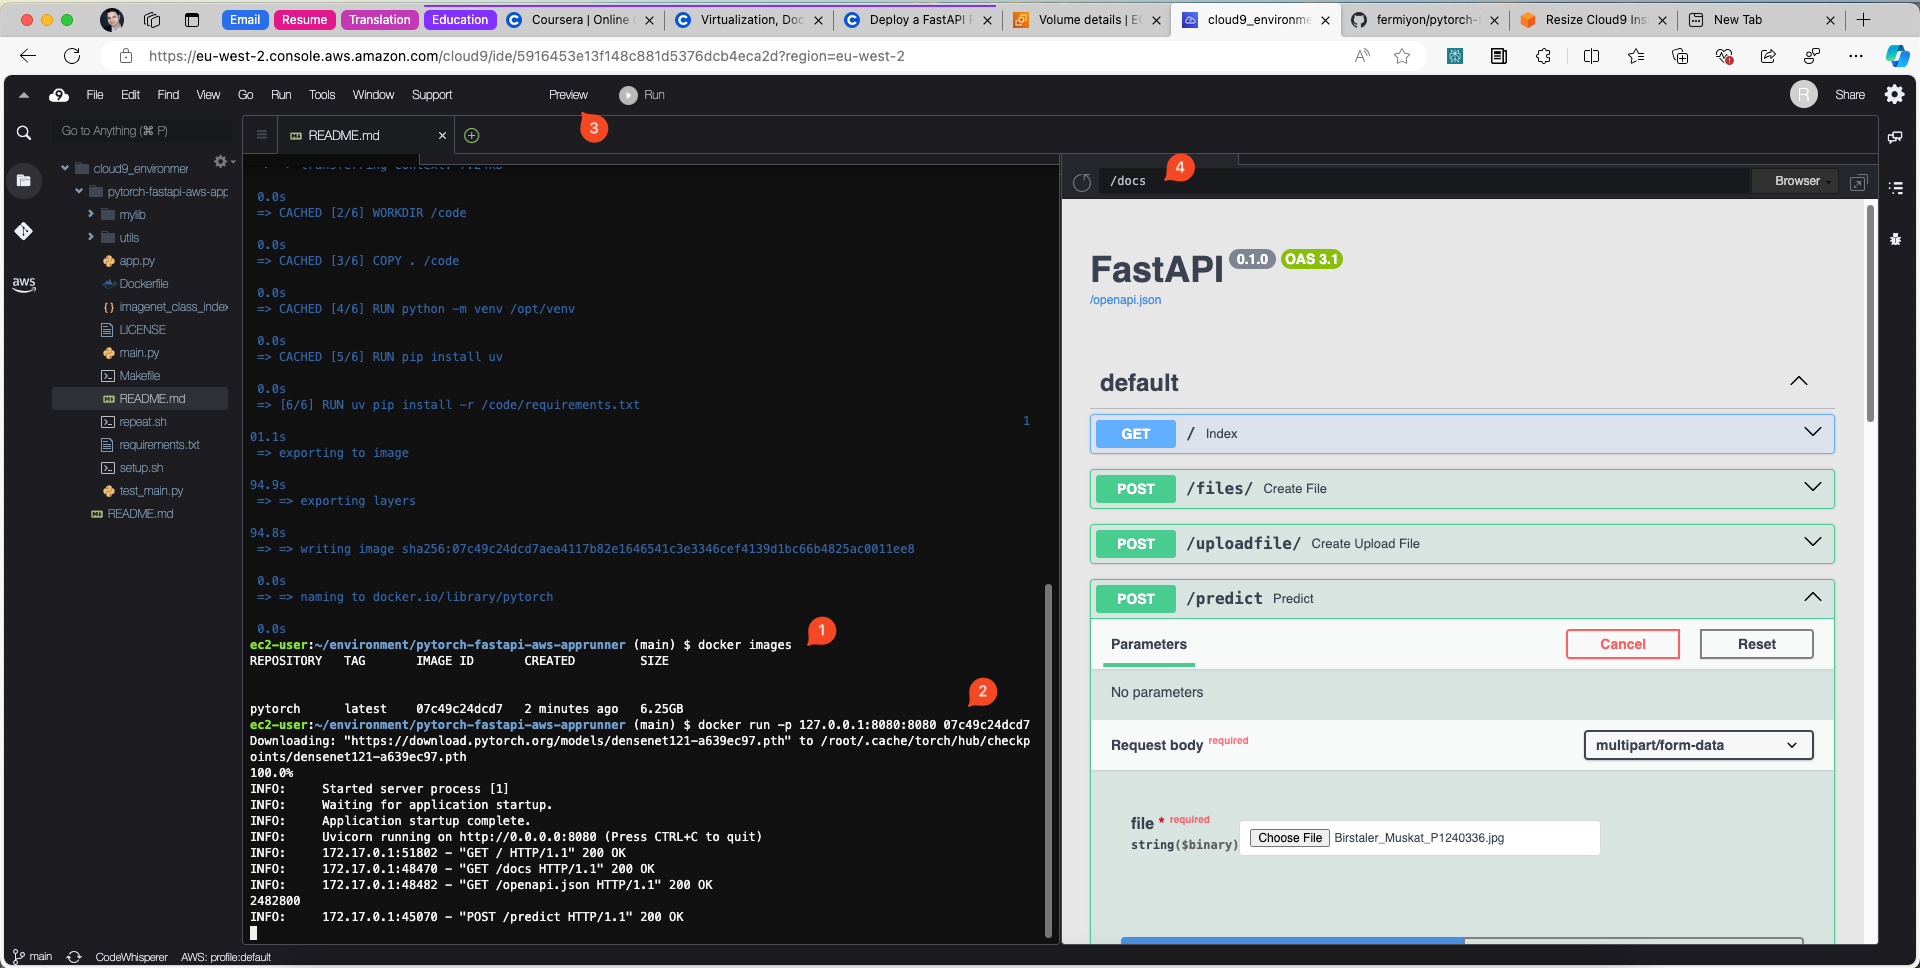This screenshot has height=968, width=1920.
Task: Expand the POST /uploadfile/ endpoint
Action: [x=1812, y=542]
